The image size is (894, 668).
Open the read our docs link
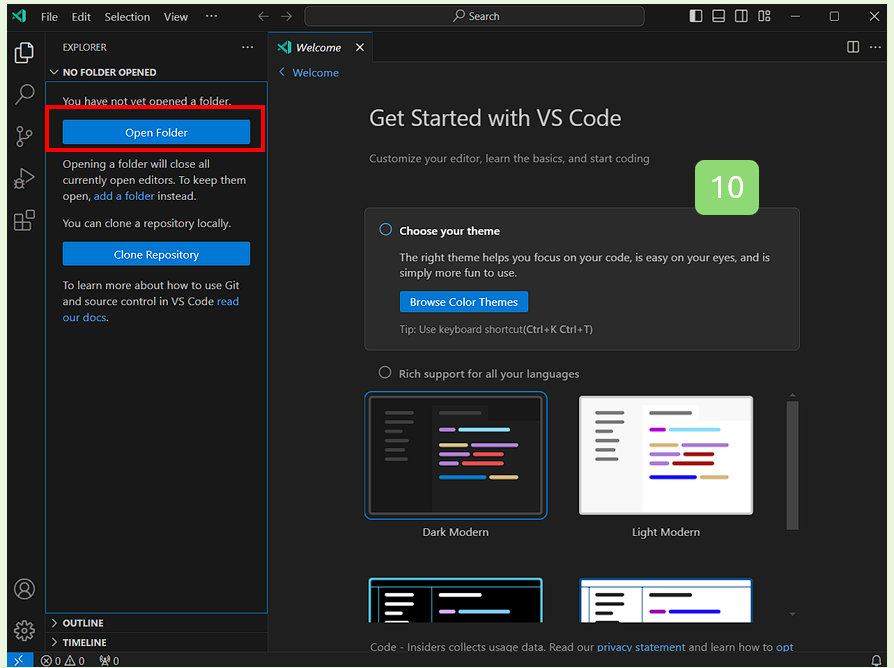(151, 309)
